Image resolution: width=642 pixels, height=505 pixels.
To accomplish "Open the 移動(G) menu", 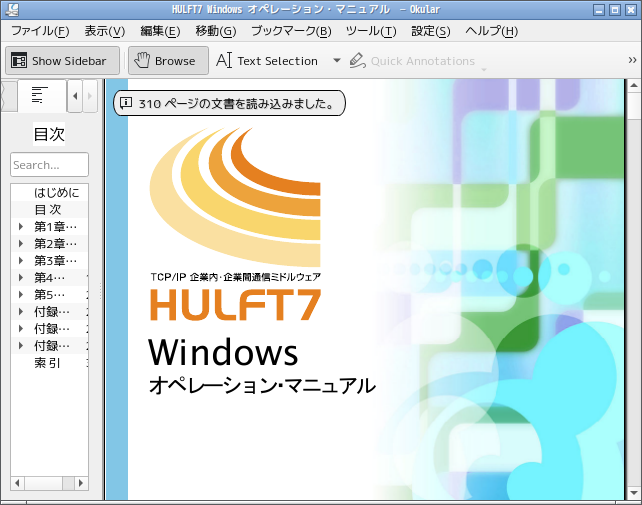I will (216, 31).
